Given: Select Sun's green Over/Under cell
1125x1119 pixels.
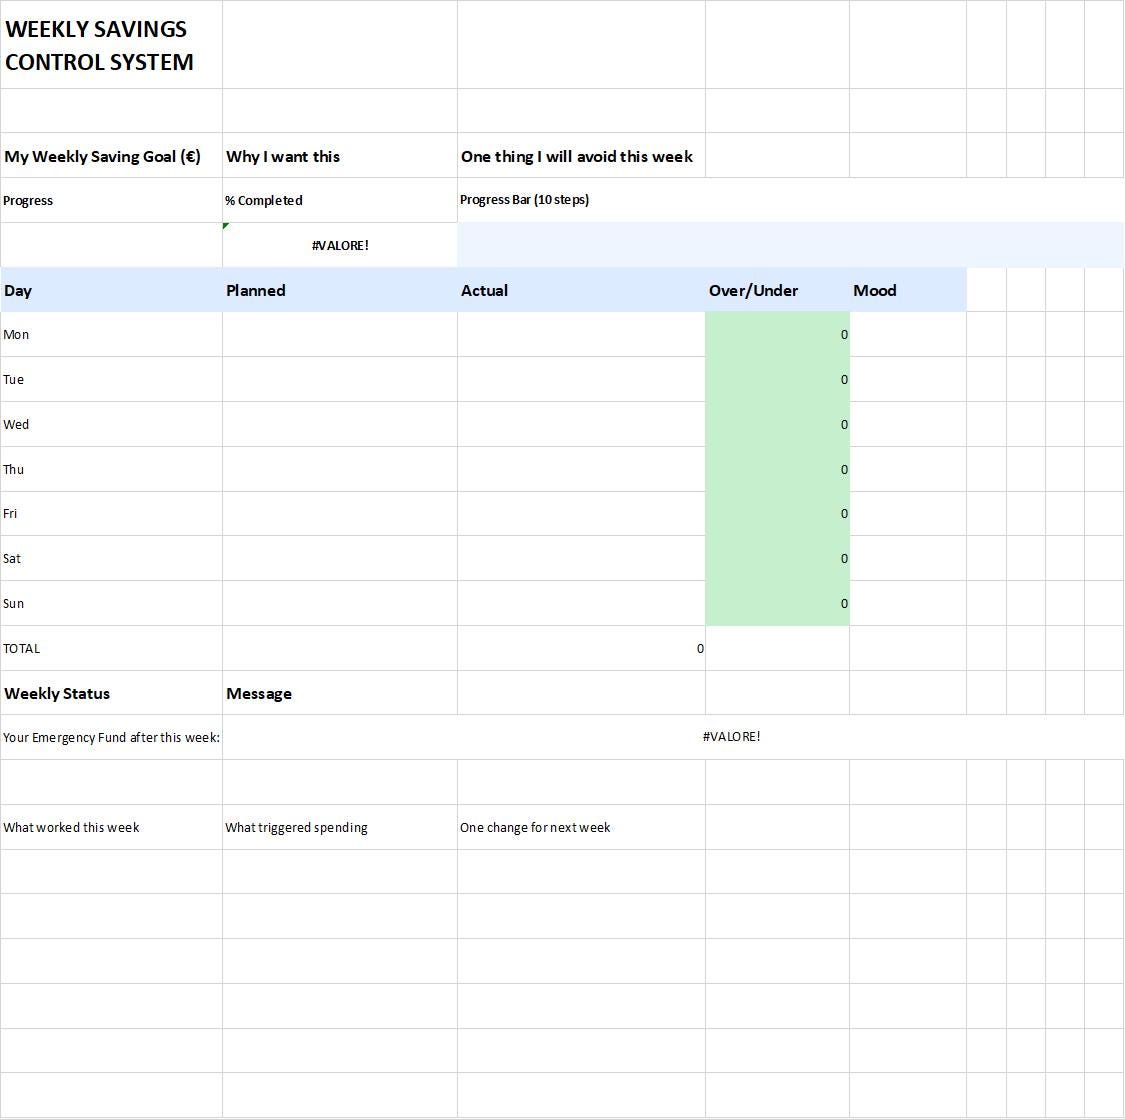Looking at the screenshot, I should (777, 603).
